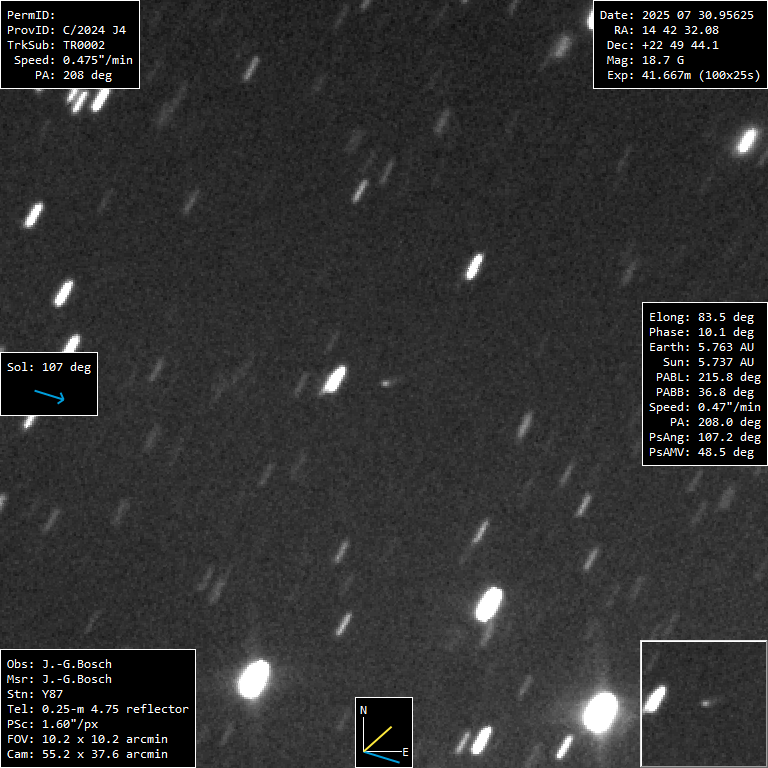Select the 'PermID:' label

(31, 15)
